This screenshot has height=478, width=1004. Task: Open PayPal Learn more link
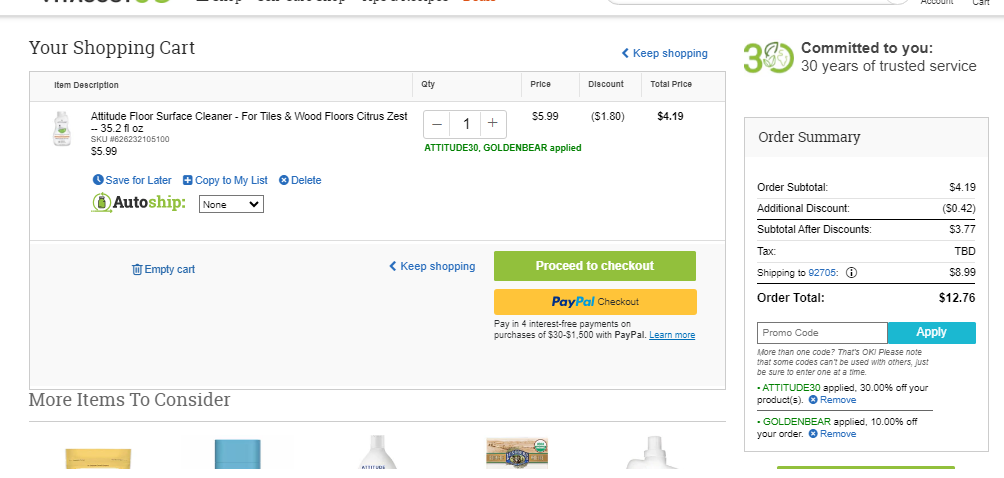click(672, 335)
